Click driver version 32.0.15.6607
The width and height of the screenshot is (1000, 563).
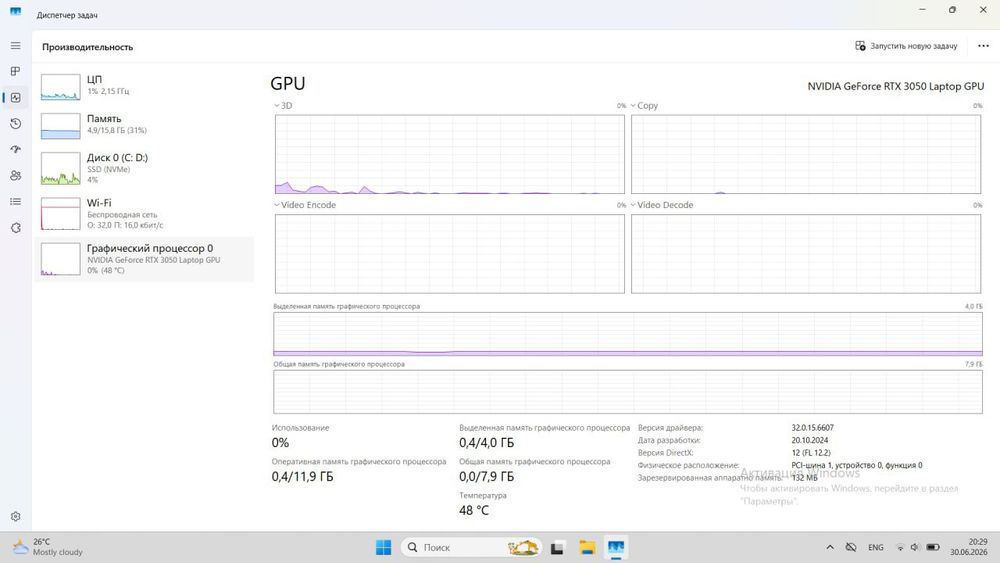coord(812,428)
